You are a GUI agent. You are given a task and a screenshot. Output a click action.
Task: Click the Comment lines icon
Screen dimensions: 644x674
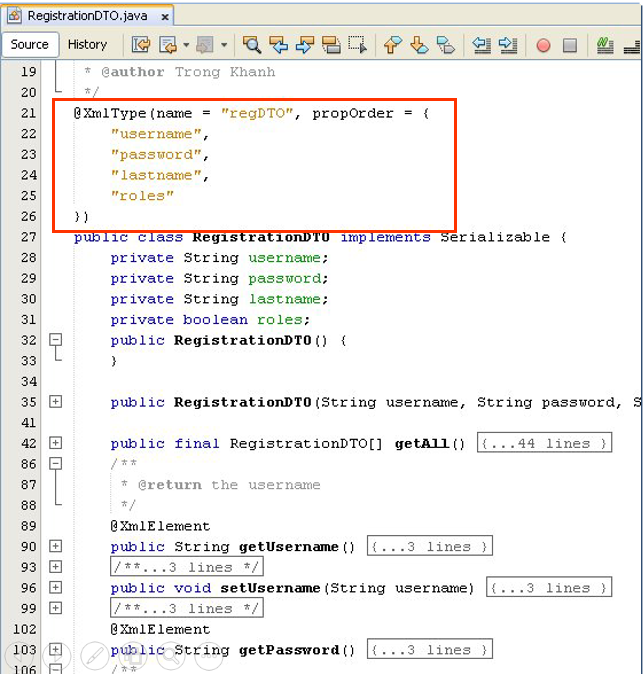[x=605, y=45]
